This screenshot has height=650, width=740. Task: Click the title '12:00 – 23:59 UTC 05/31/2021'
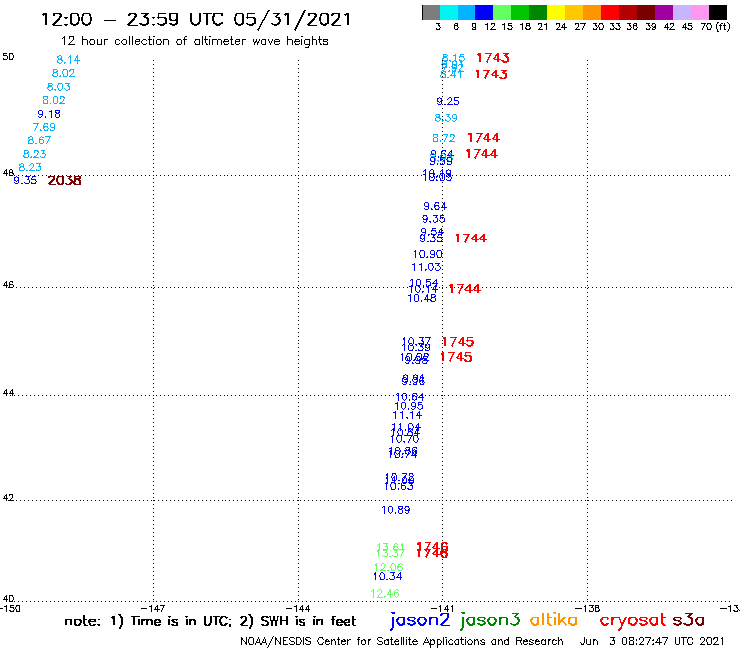click(196, 19)
